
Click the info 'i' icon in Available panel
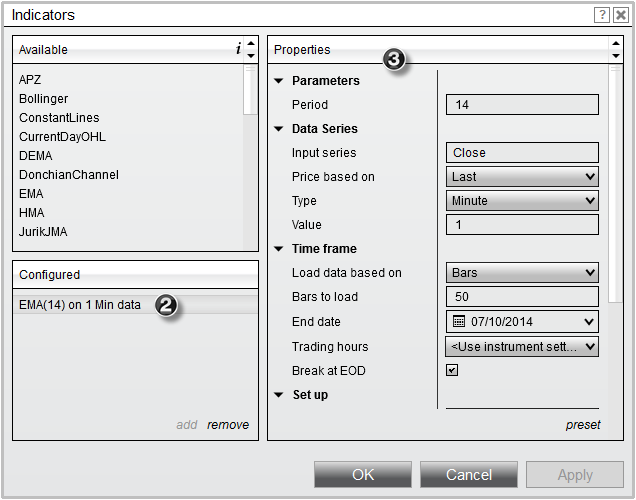(237, 49)
